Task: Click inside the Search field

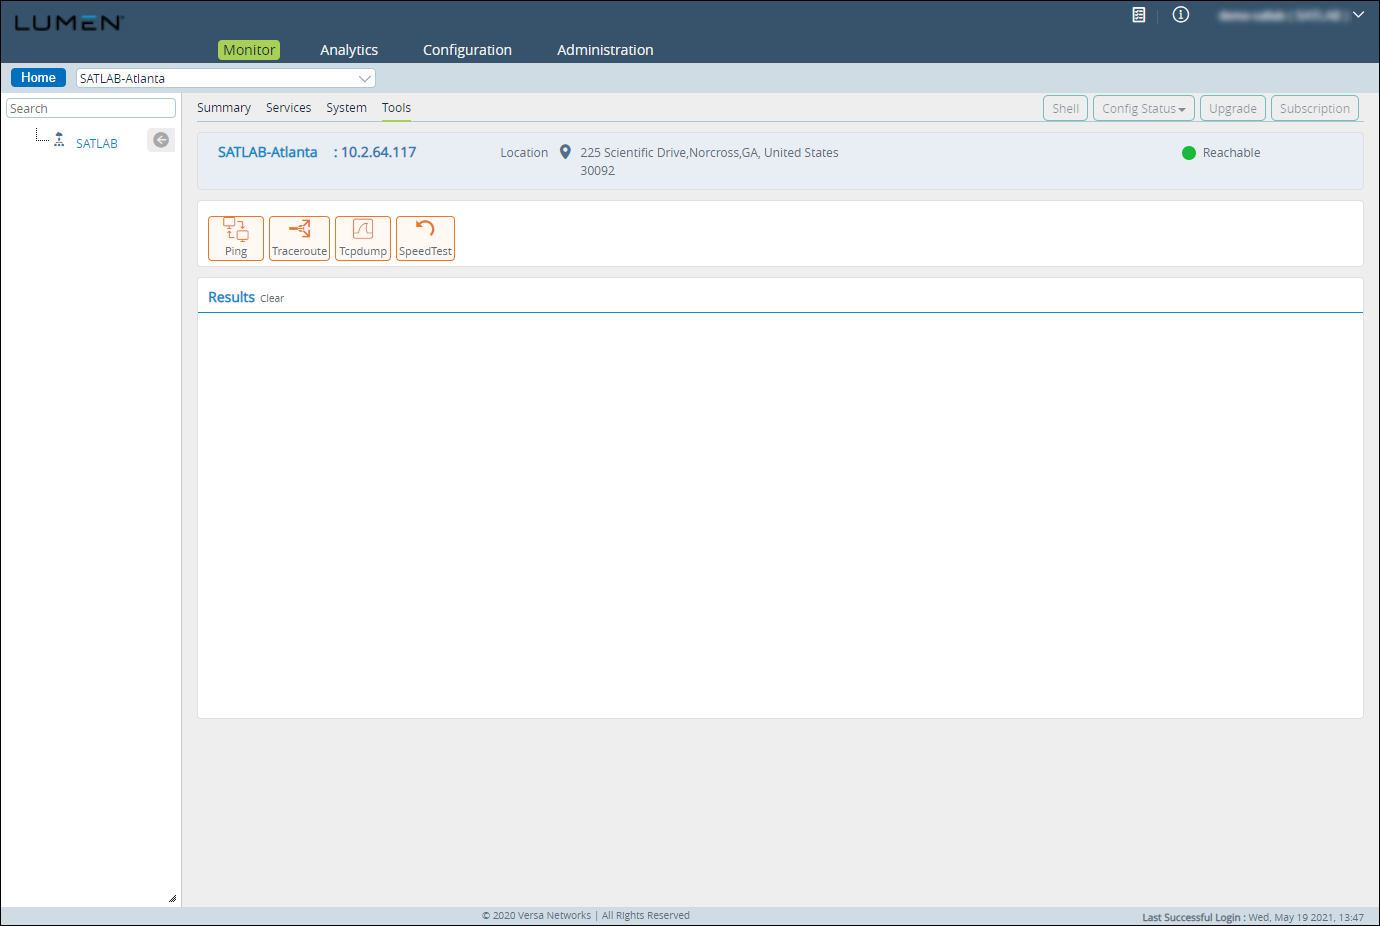Action: (x=90, y=107)
